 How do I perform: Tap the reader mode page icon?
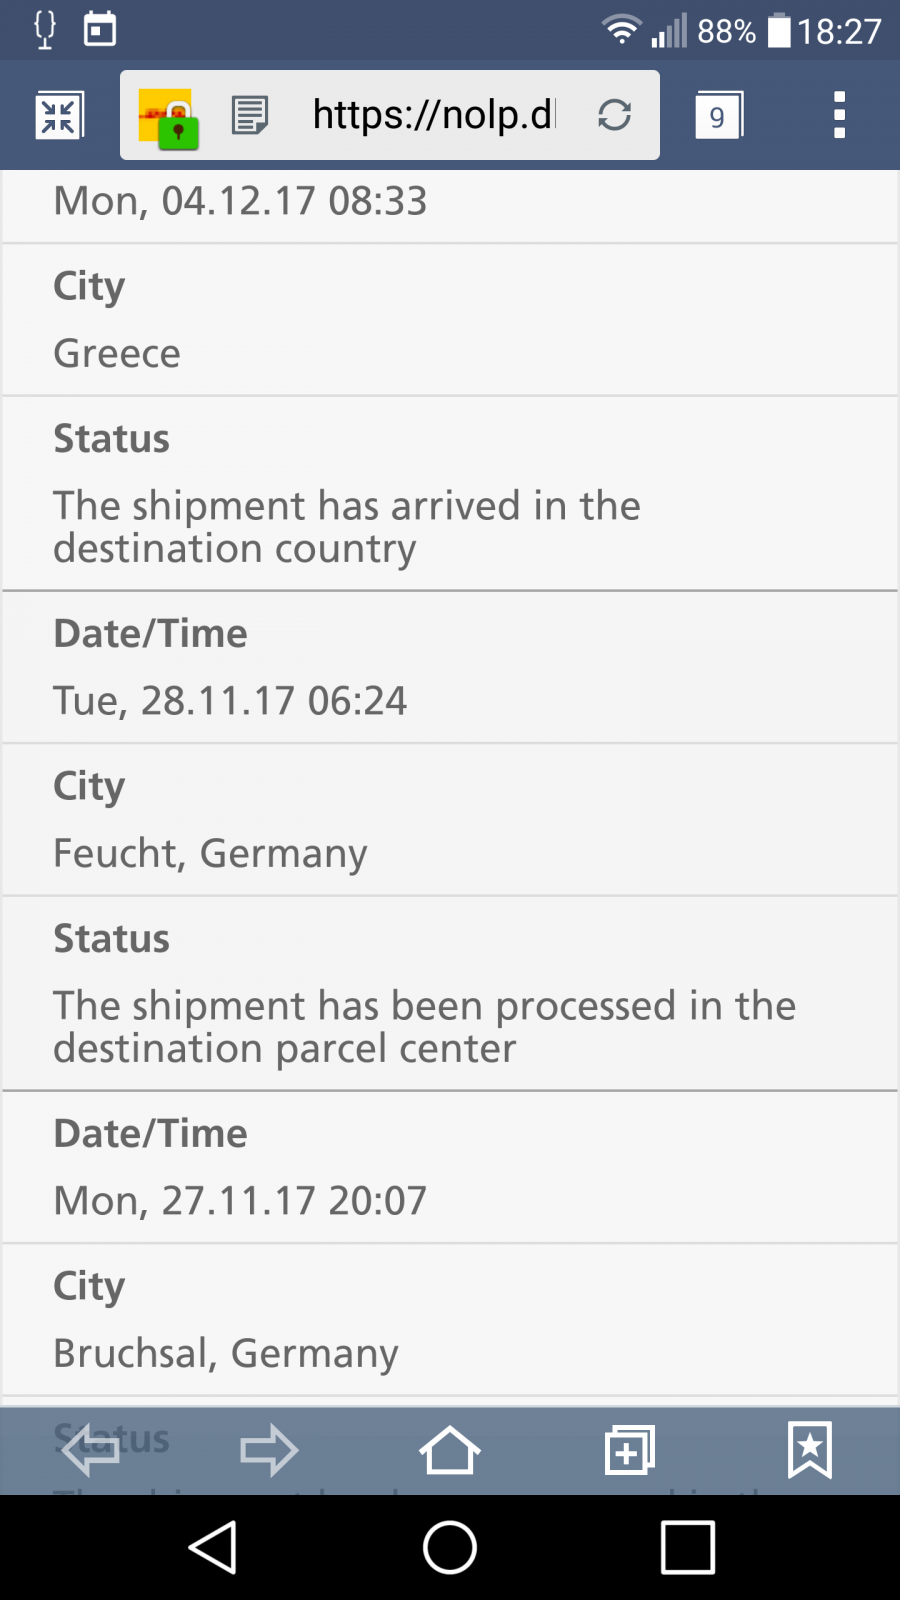[x=250, y=115]
